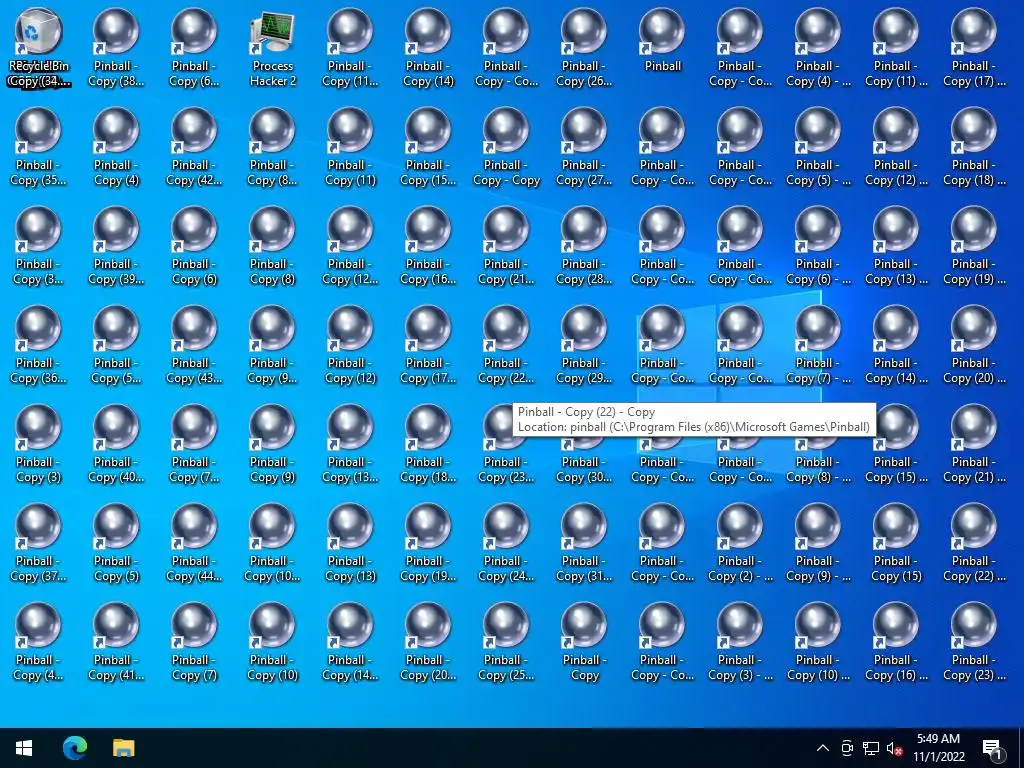
Task: Select the "Pinball - Copy (5)" shortcut
Action: click(116, 544)
